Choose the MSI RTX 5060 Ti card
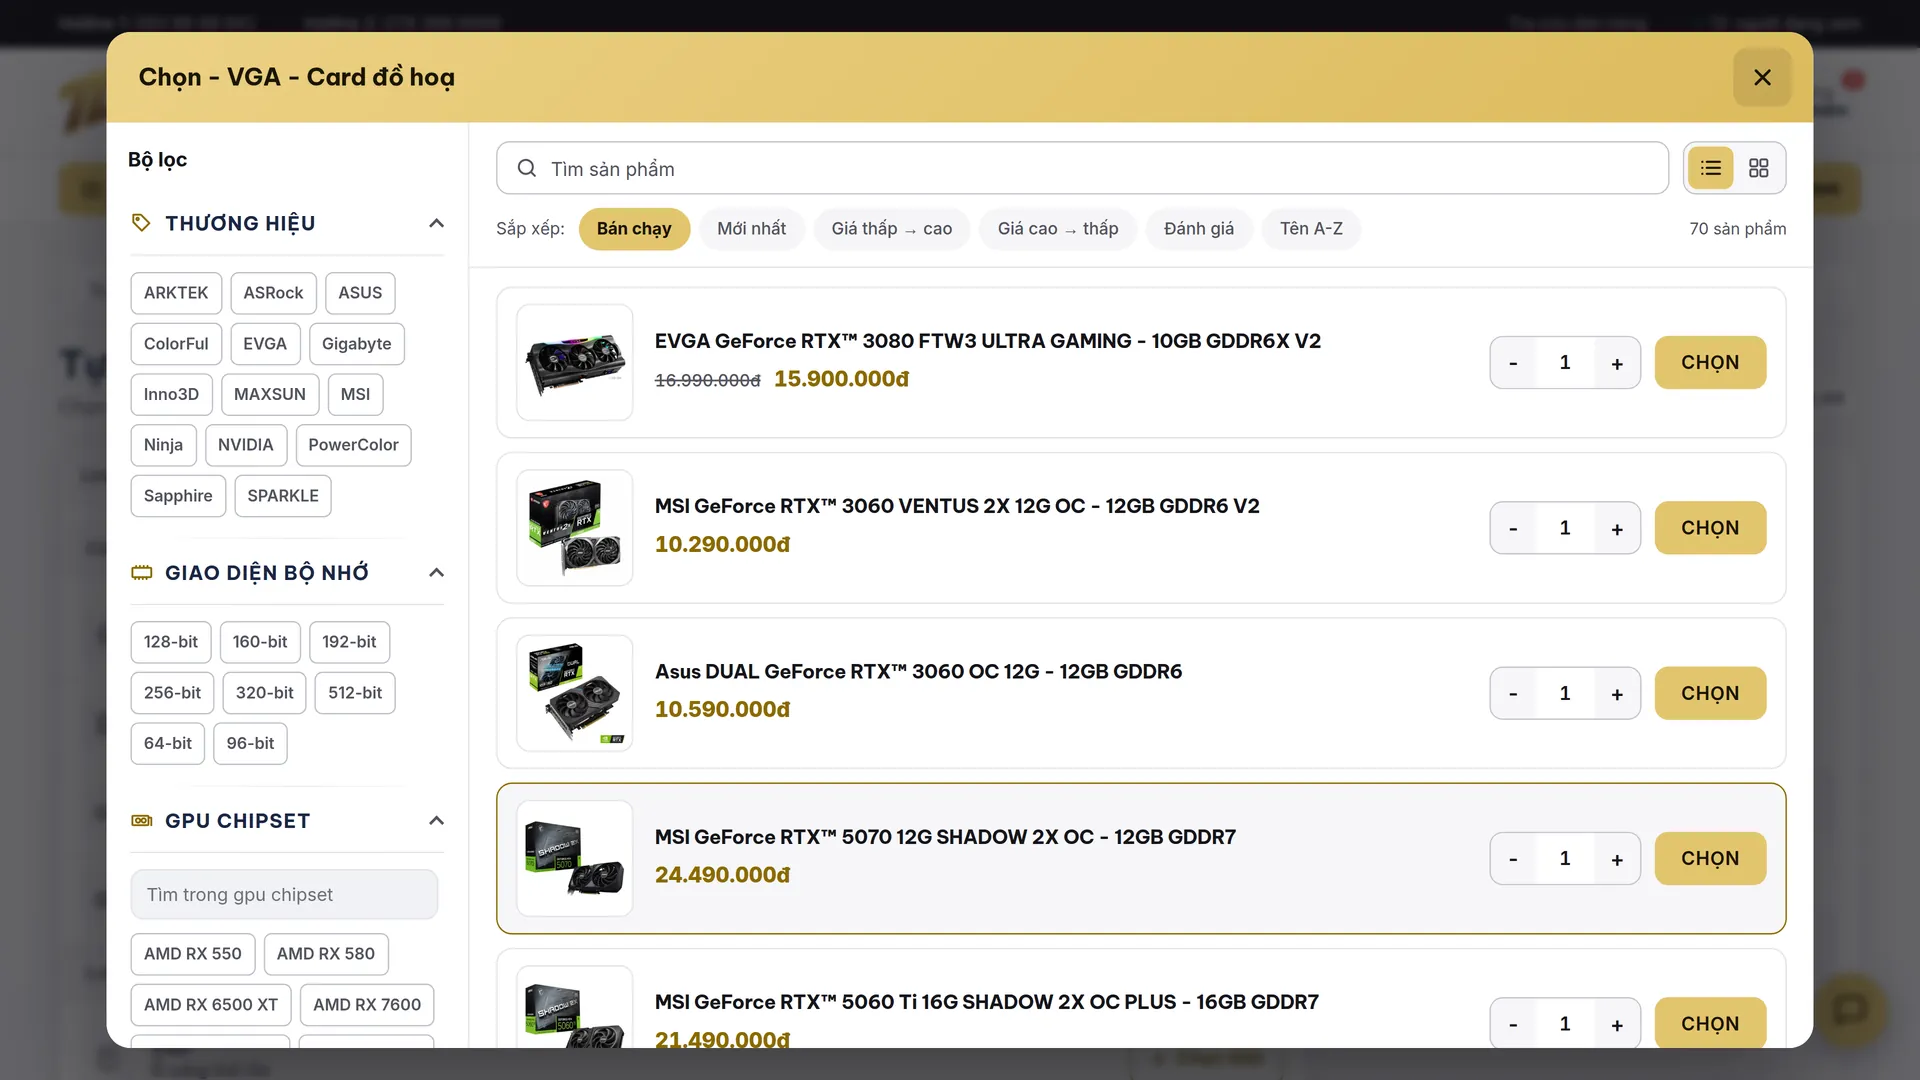Viewport: 1920px width, 1080px height. (x=1710, y=1024)
